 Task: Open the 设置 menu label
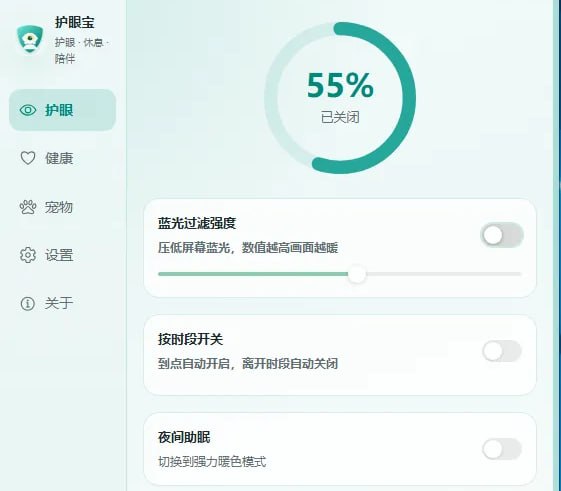59,256
